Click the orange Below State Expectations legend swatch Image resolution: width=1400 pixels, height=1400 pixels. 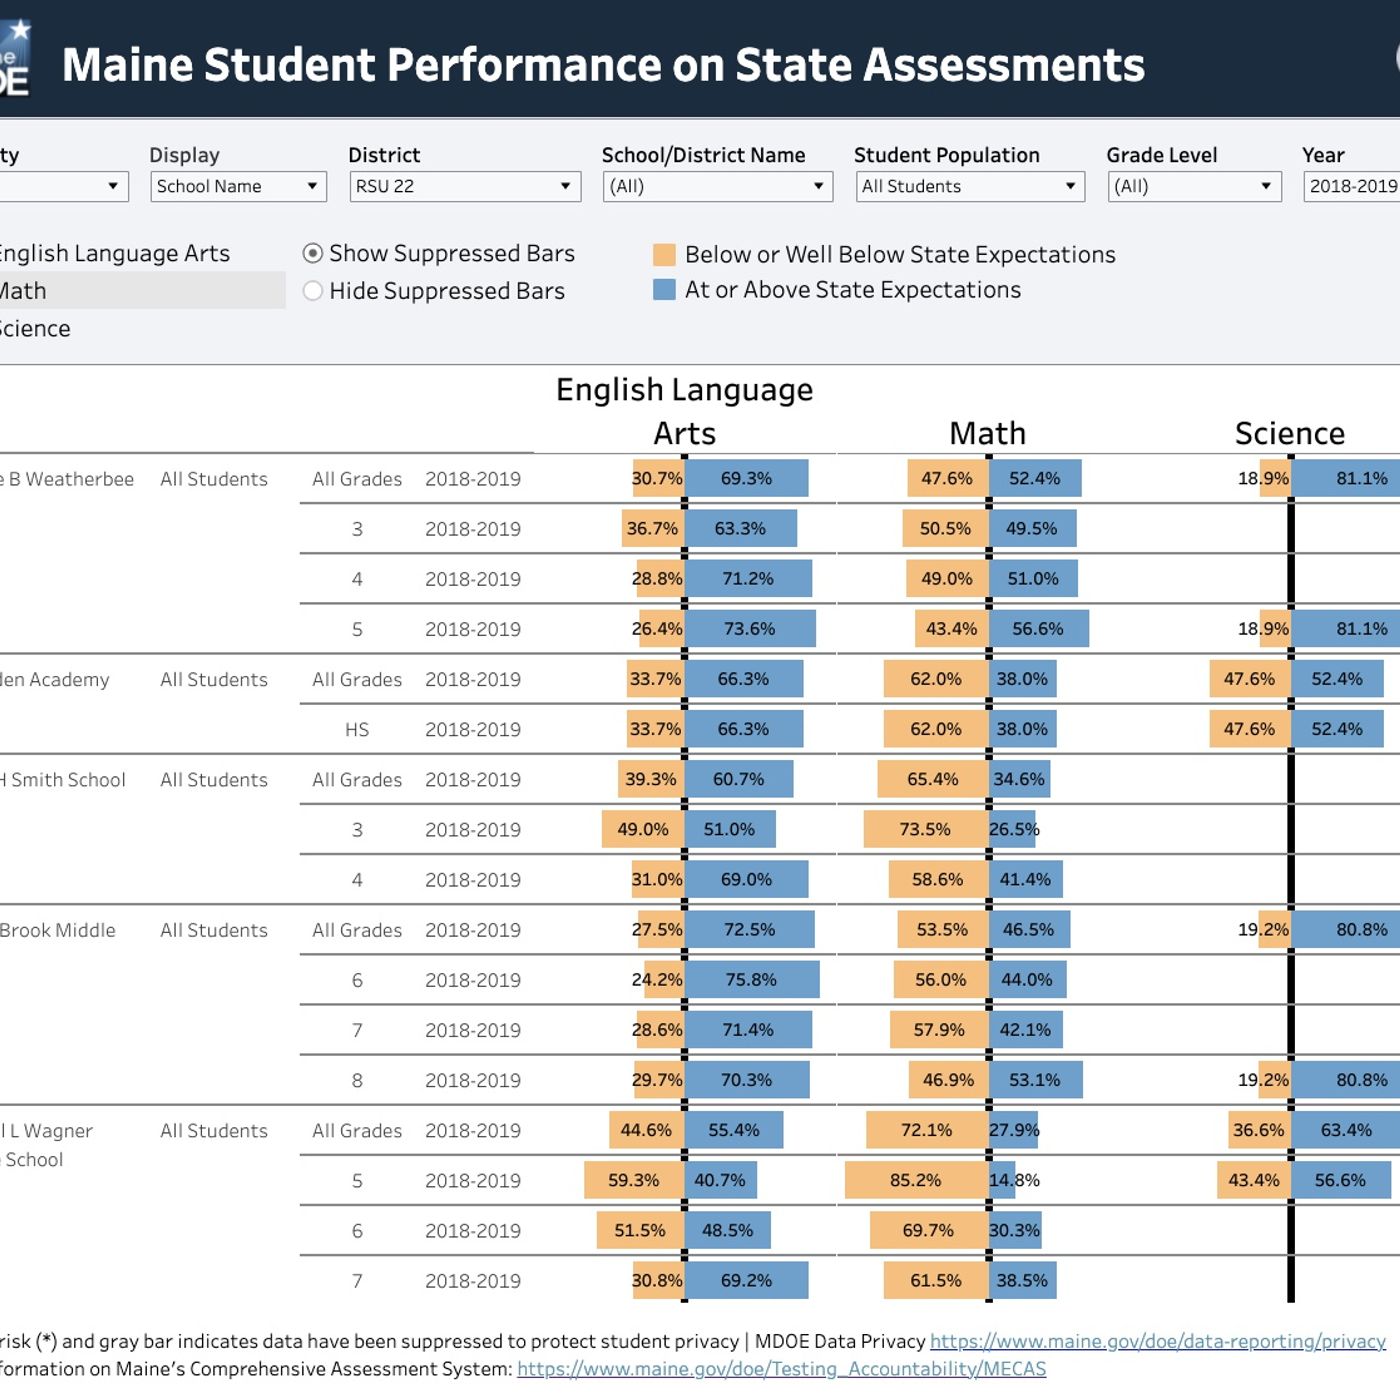click(x=664, y=255)
